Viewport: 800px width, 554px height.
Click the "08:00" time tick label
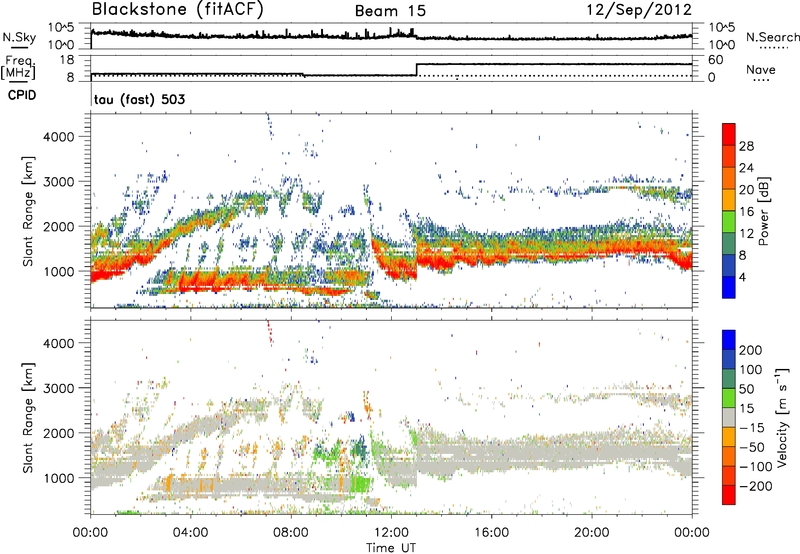click(x=291, y=533)
